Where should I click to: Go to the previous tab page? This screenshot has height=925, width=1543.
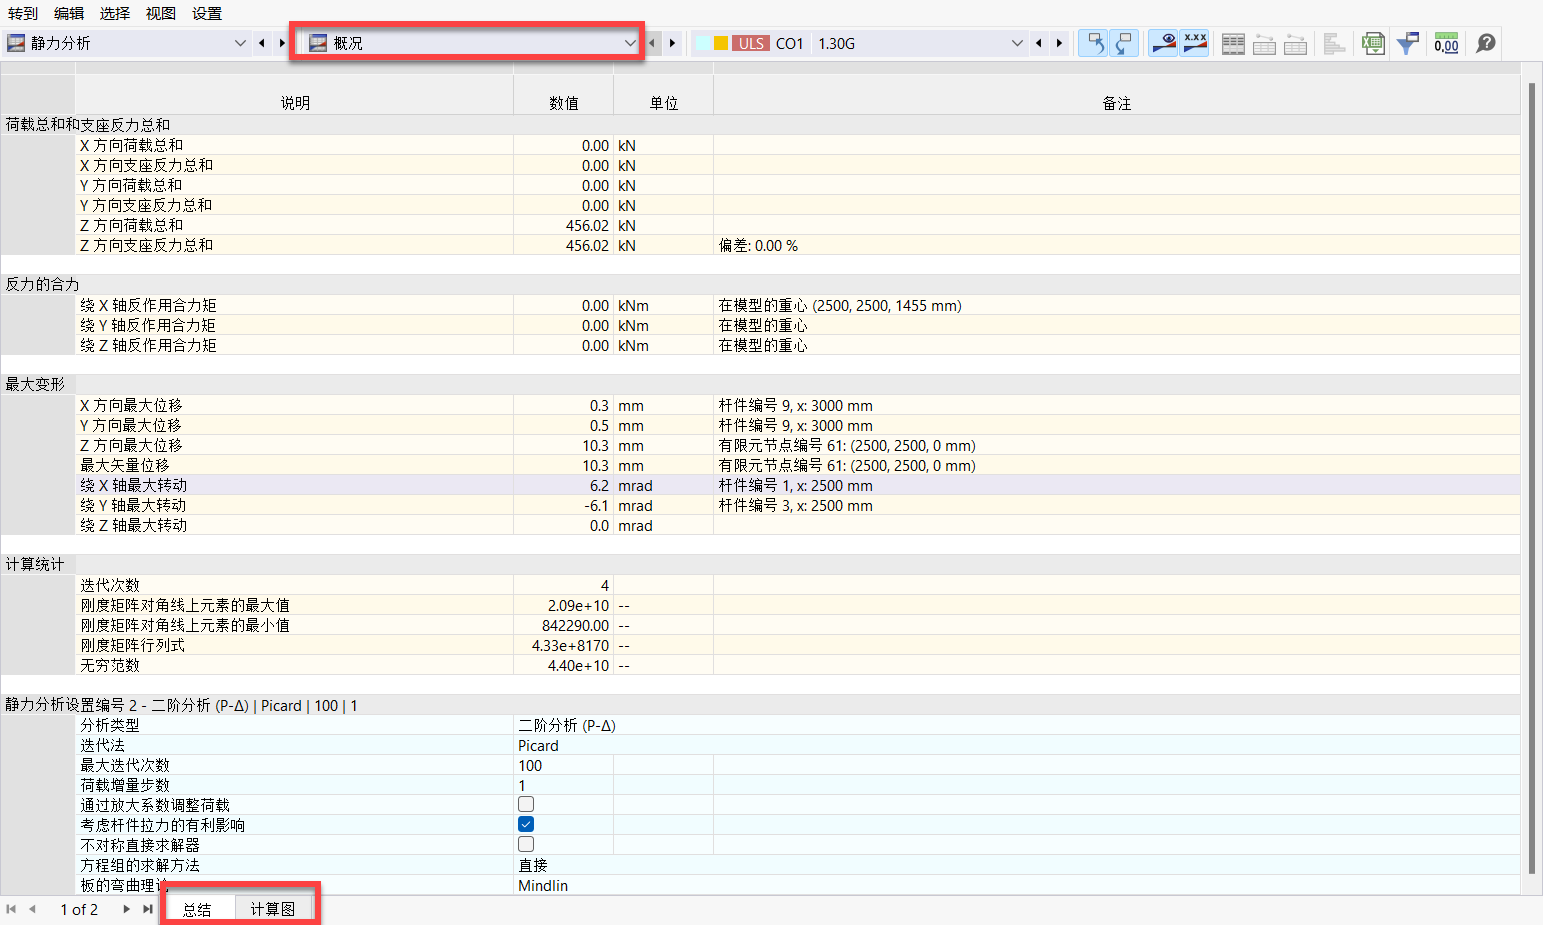(32, 909)
